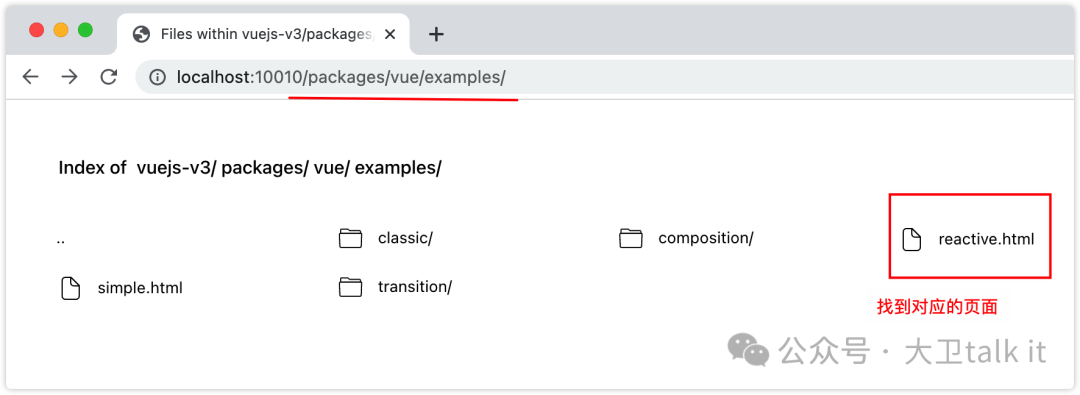This screenshot has height=395, width=1080.
Task: Open the composition/ directory link
Action: (x=706, y=239)
